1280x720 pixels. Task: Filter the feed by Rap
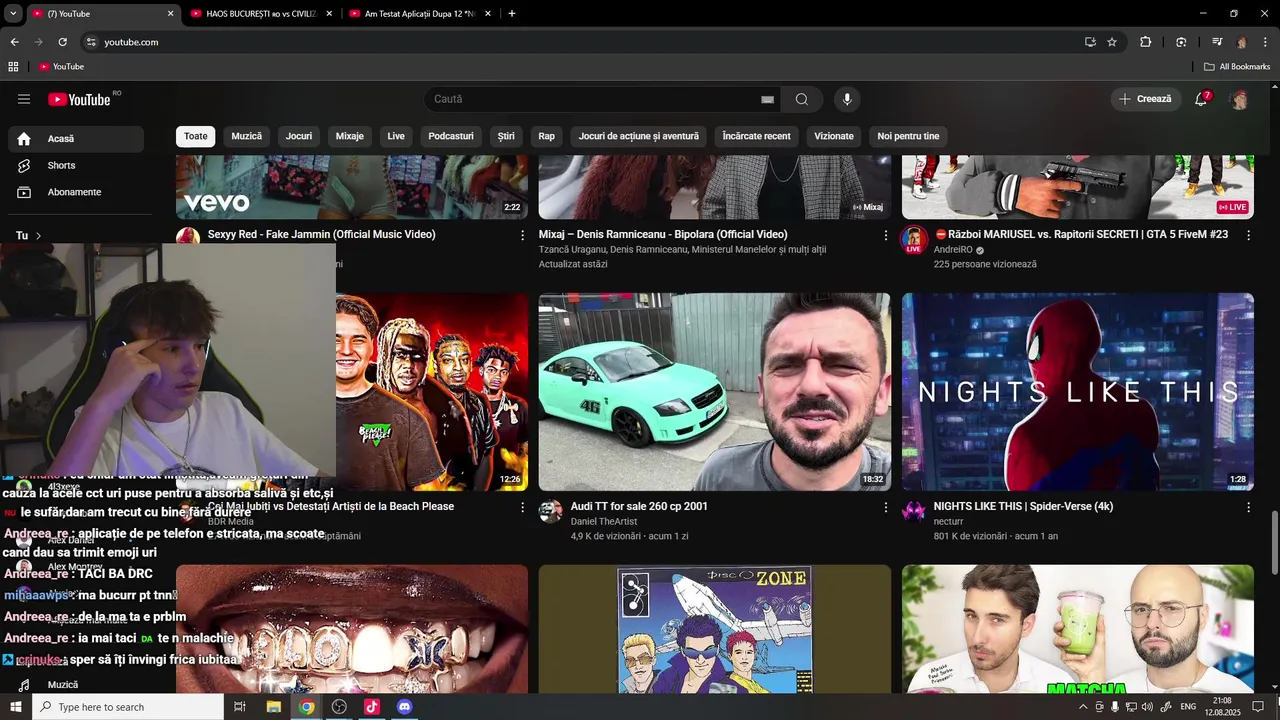pyautogui.click(x=546, y=136)
